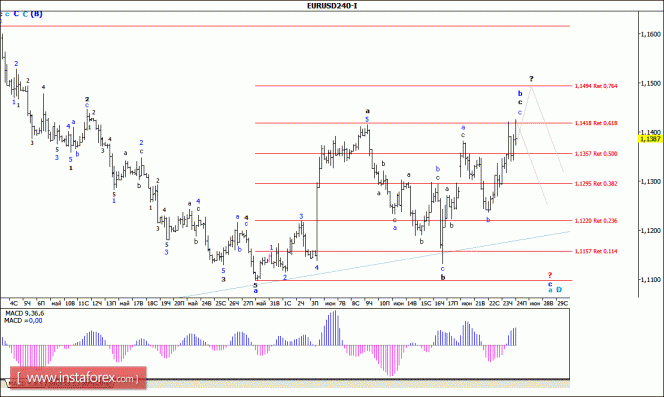Click the black question mark above projection
This screenshot has height=397, width=664.
[x=531, y=79]
